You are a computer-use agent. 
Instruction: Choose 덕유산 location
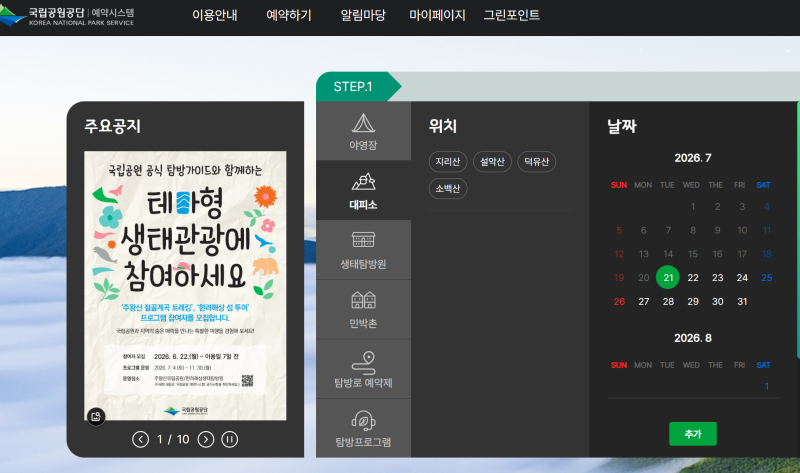pyautogui.click(x=537, y=162)
